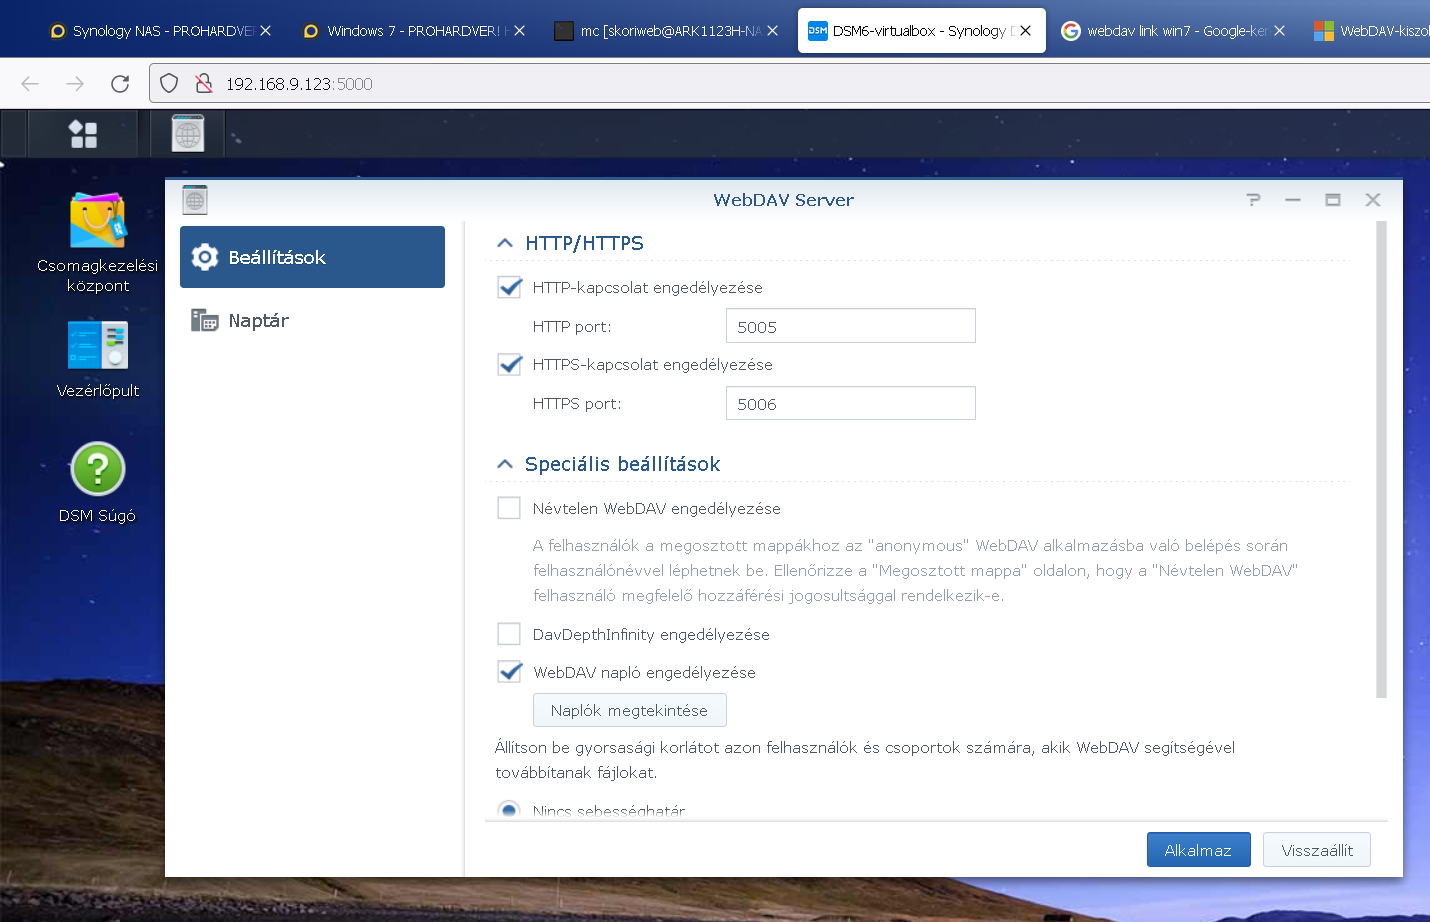Viewport: 1430px width, 922px height.
Task: Collapse the HTTP/HTTPS section
Action: click(x=505, y=243)
